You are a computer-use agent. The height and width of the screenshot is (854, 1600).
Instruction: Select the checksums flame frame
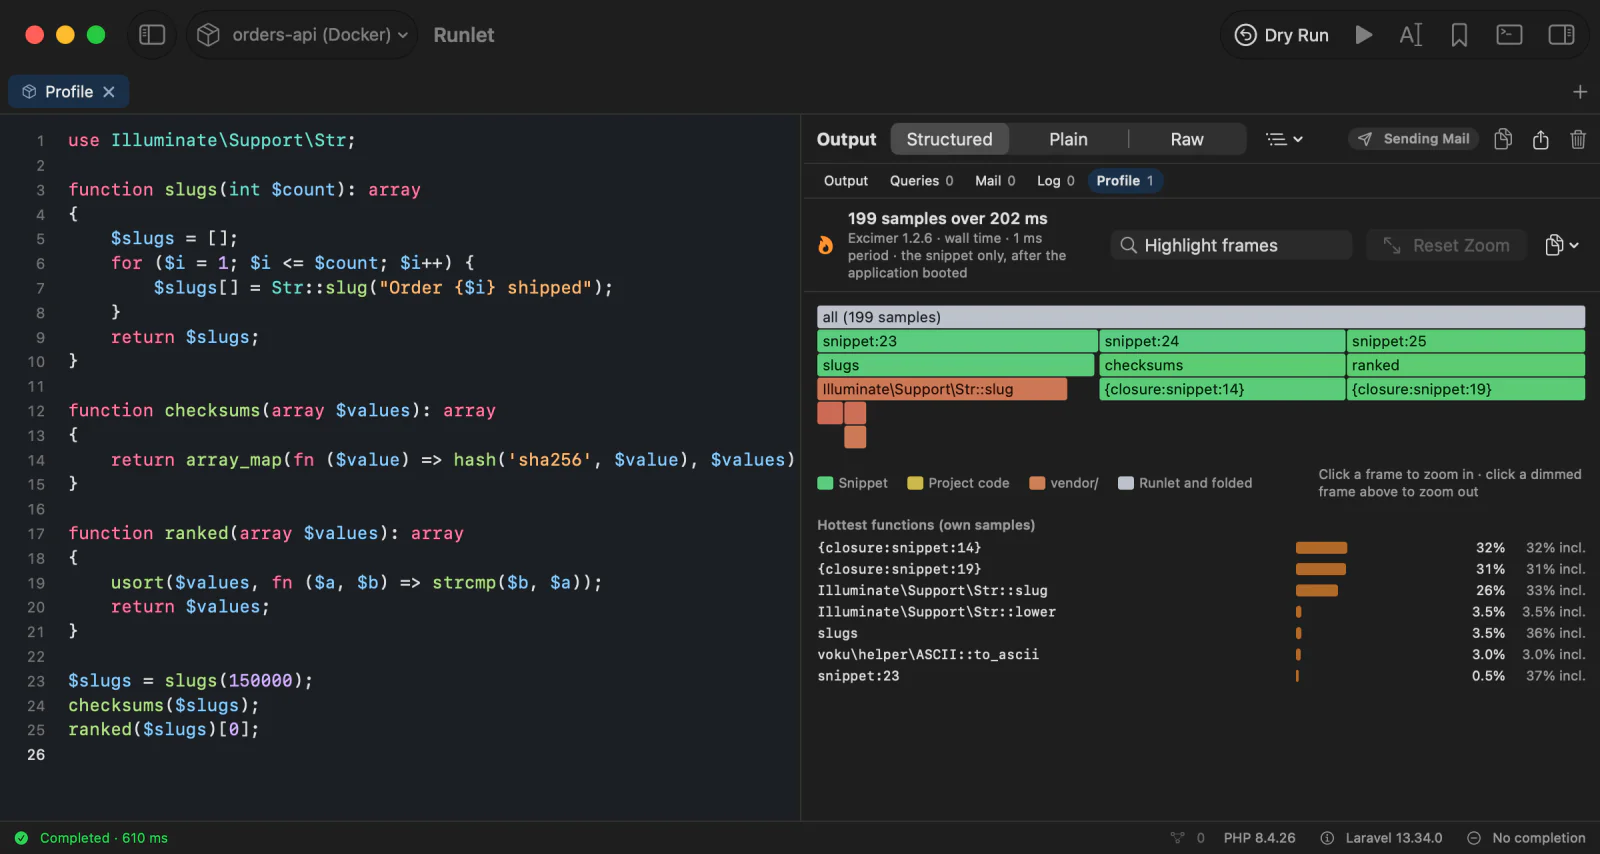tap(1222, 365)
